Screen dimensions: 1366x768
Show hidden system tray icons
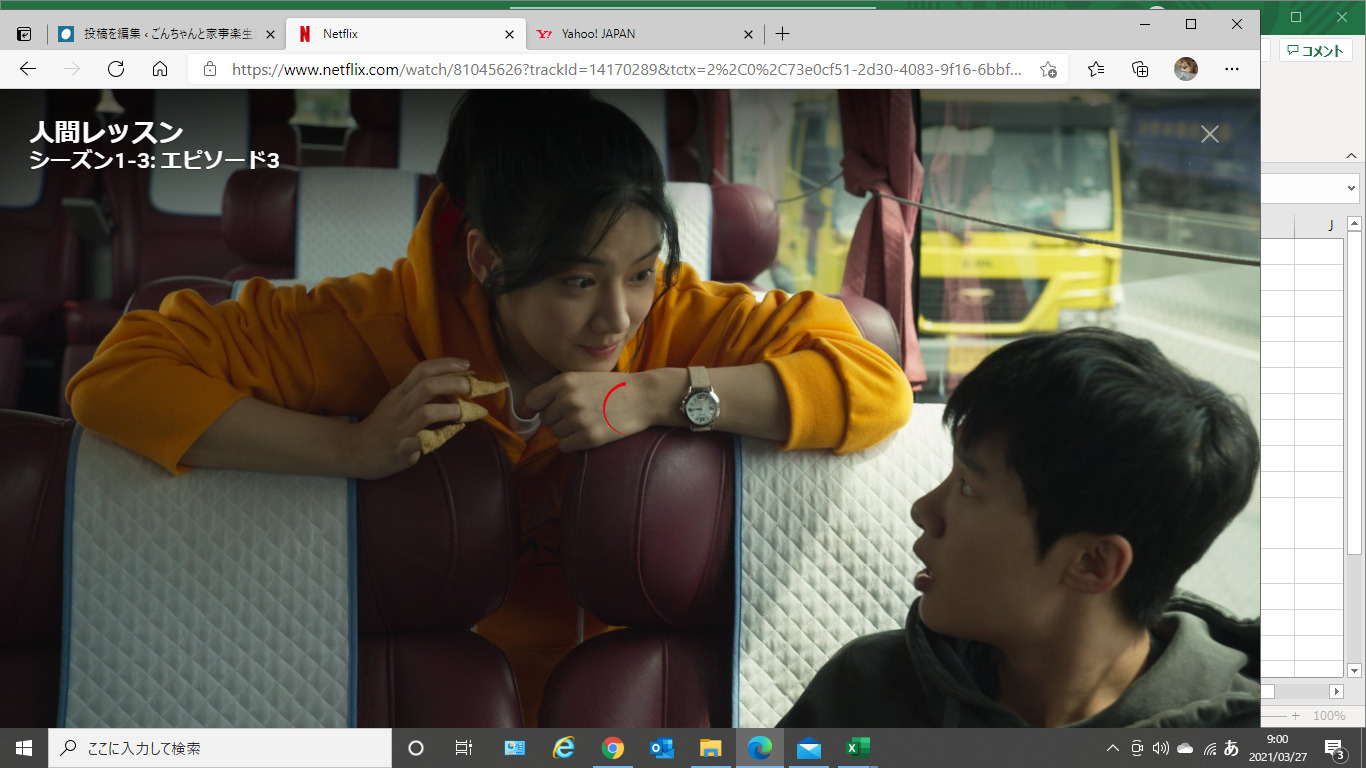(1112, 748)
